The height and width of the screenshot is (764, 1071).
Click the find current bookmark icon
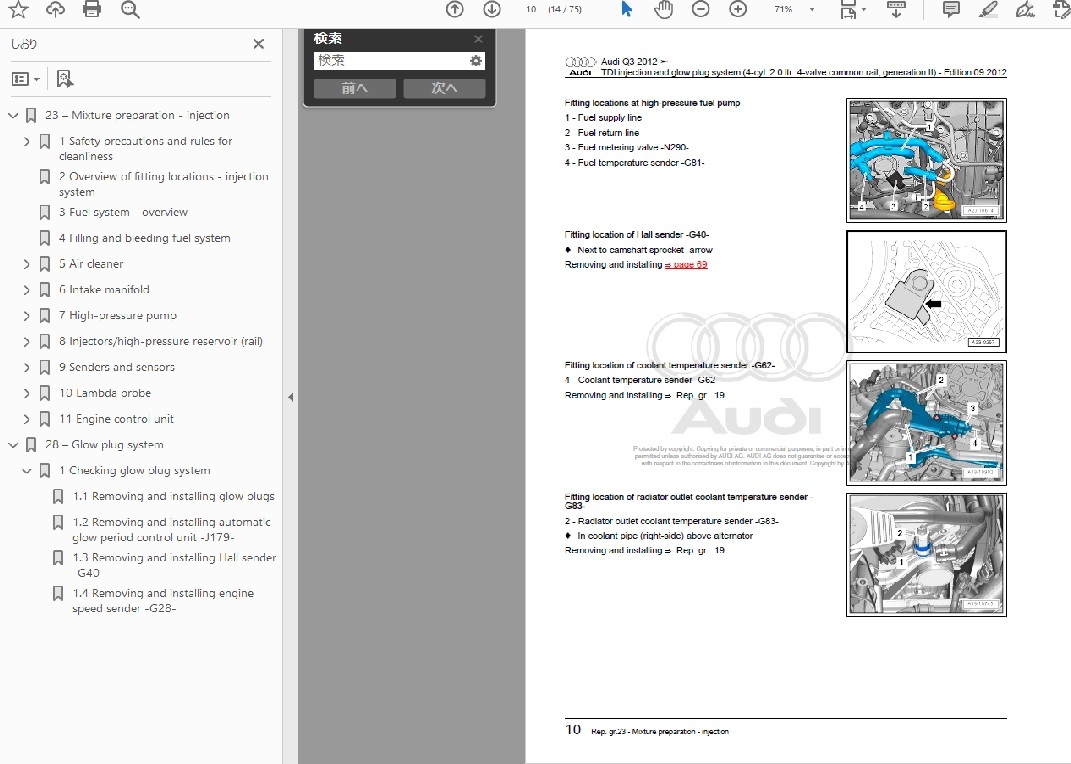[65, 79]
